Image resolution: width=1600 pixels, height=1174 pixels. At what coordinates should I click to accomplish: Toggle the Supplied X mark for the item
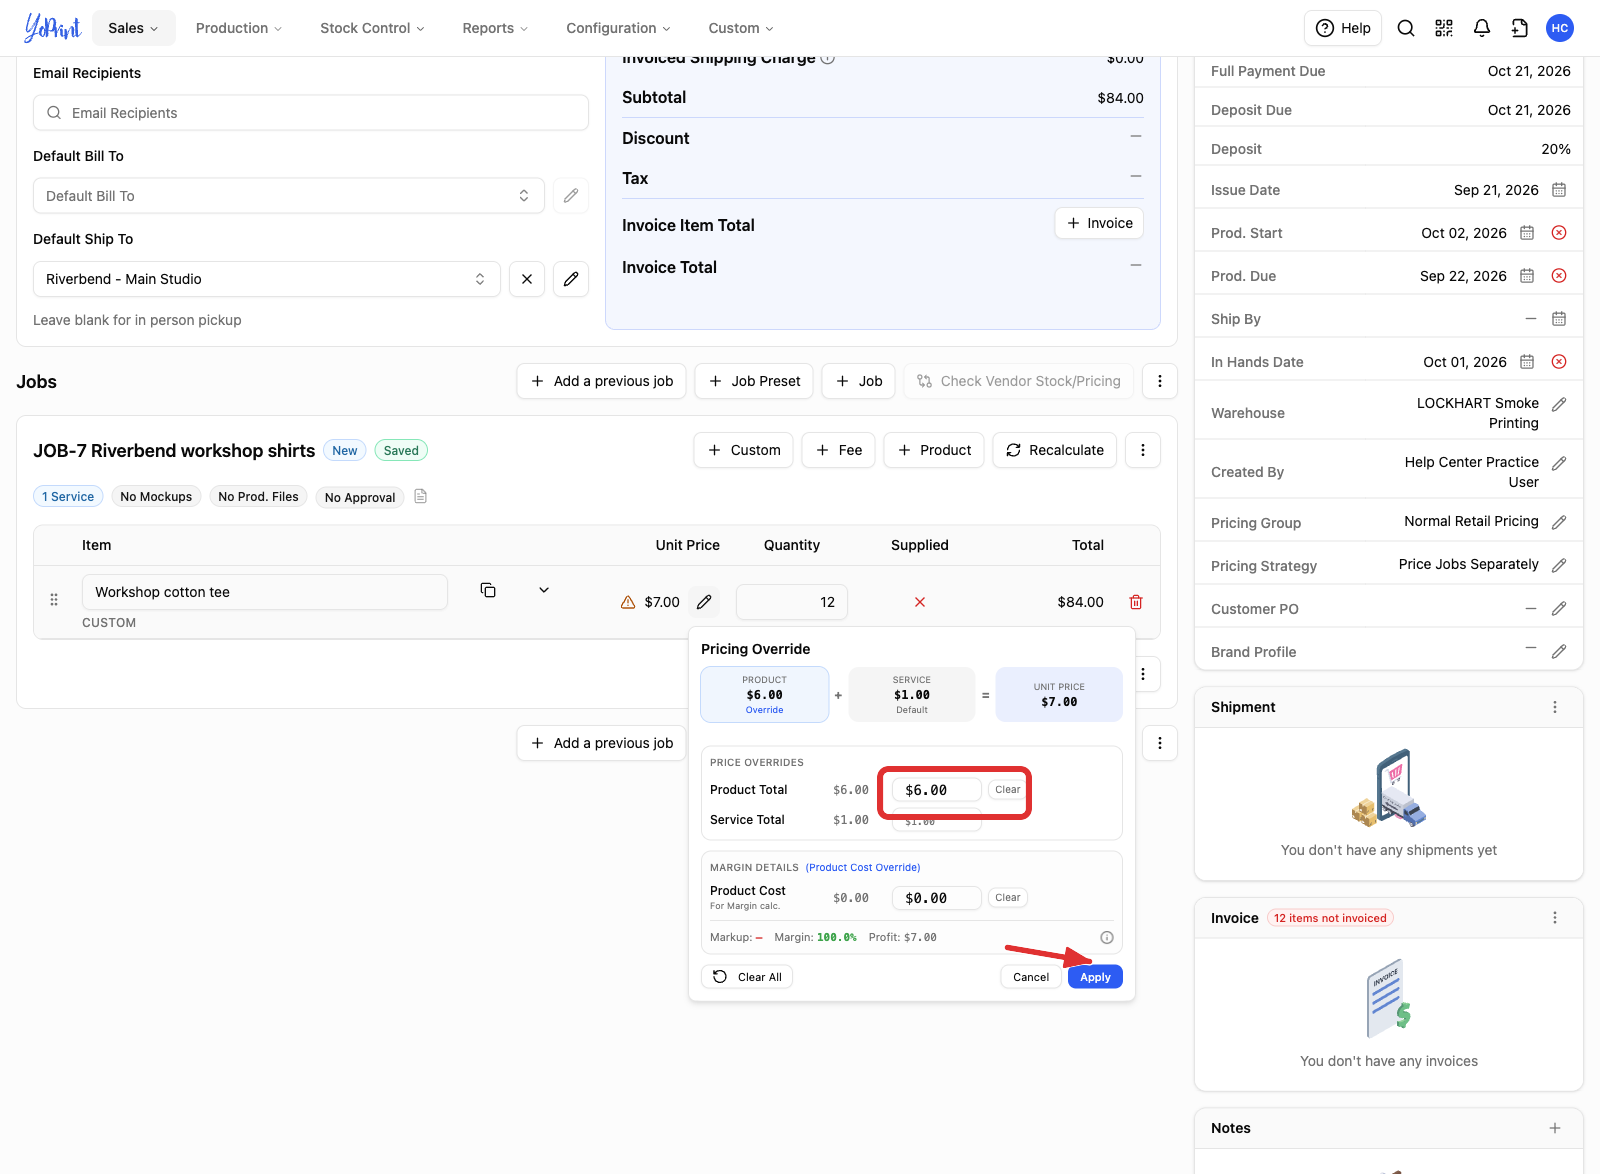click(x=920, y=602)
